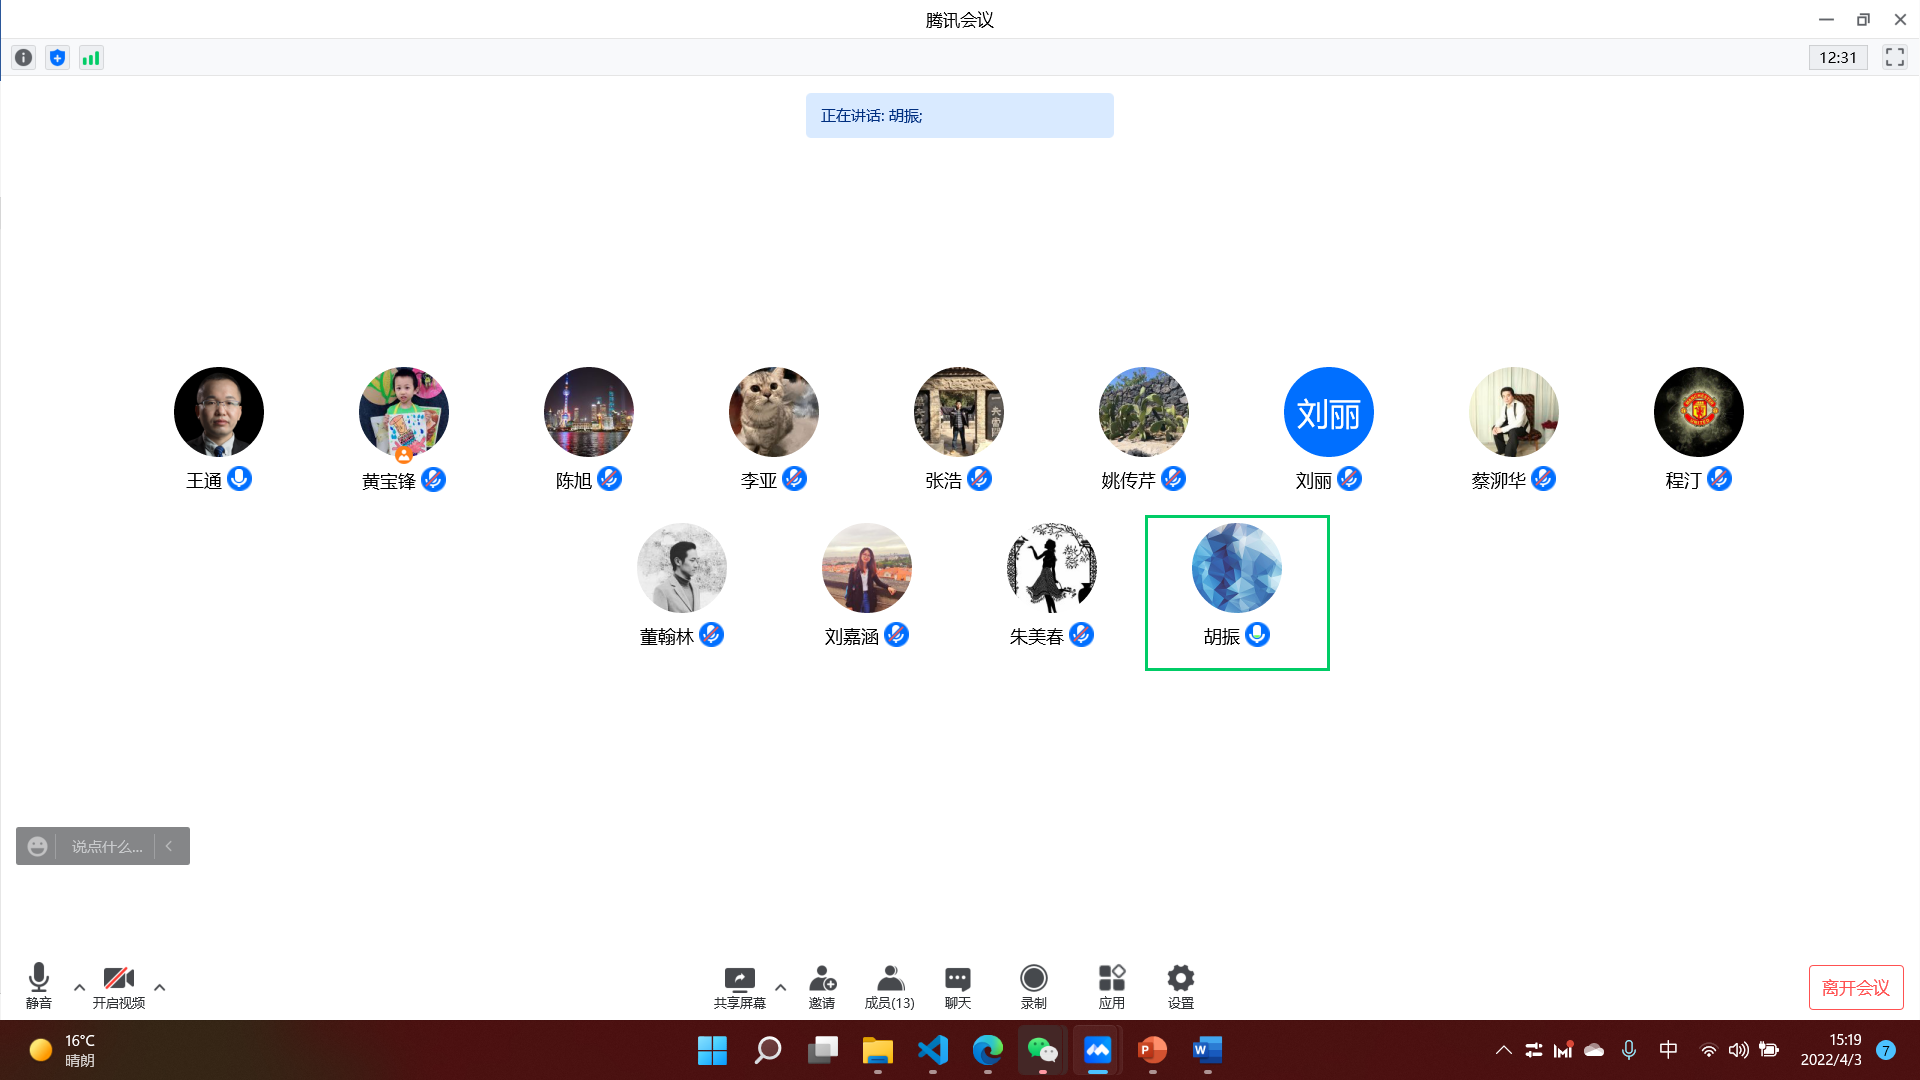Select 黄宝锋's avatar
This screenshot has height=1080, width=1920.
point(404,412)
